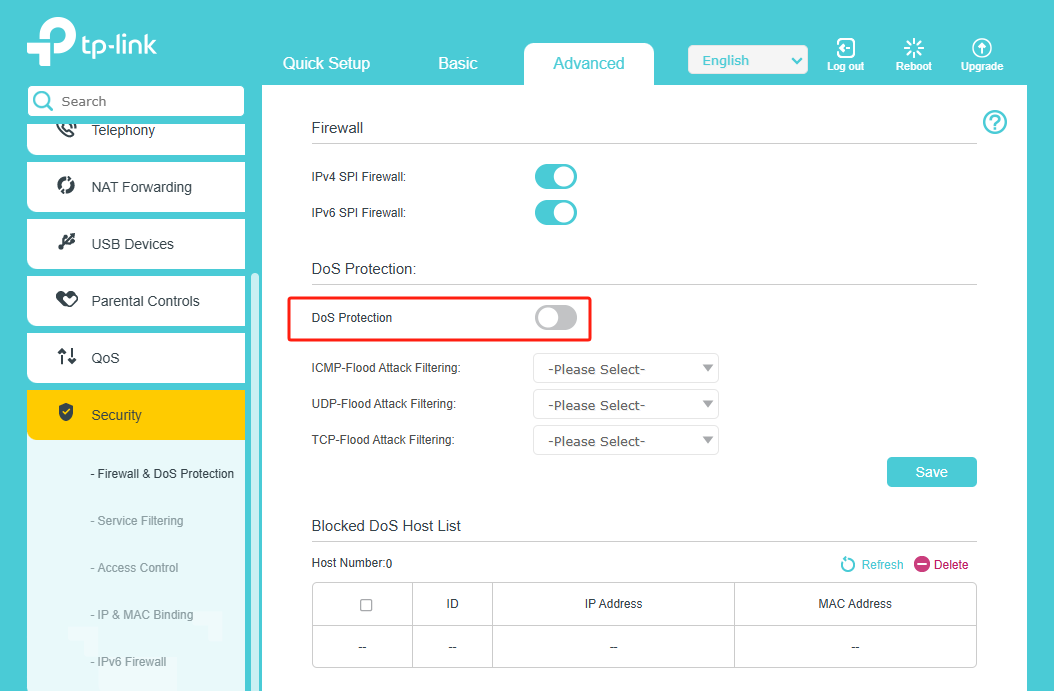Click the Log out icon
1054x691 pixels.
point(845,49)
